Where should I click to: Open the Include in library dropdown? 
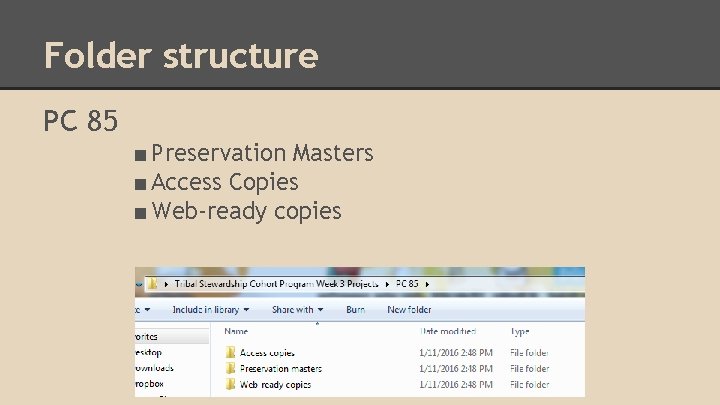[x=211, y=309]
